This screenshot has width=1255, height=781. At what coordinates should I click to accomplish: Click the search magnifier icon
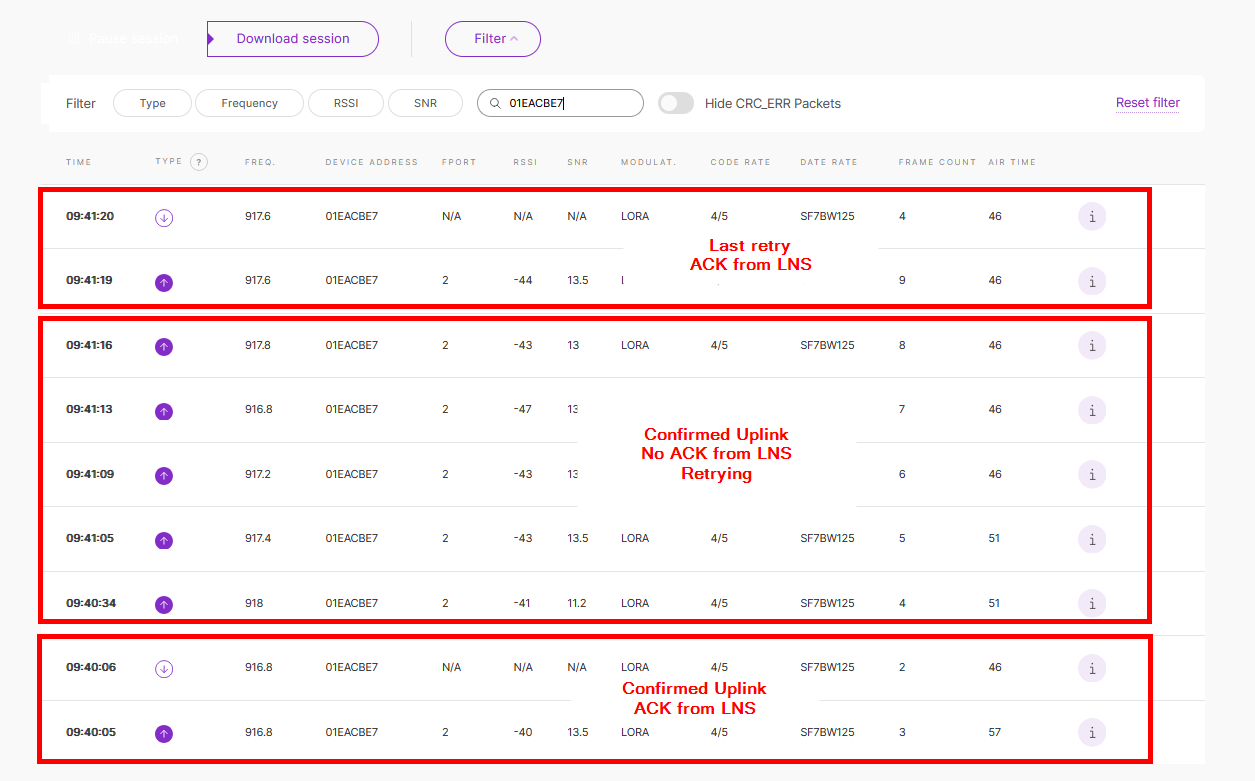[x=495, y=103]
